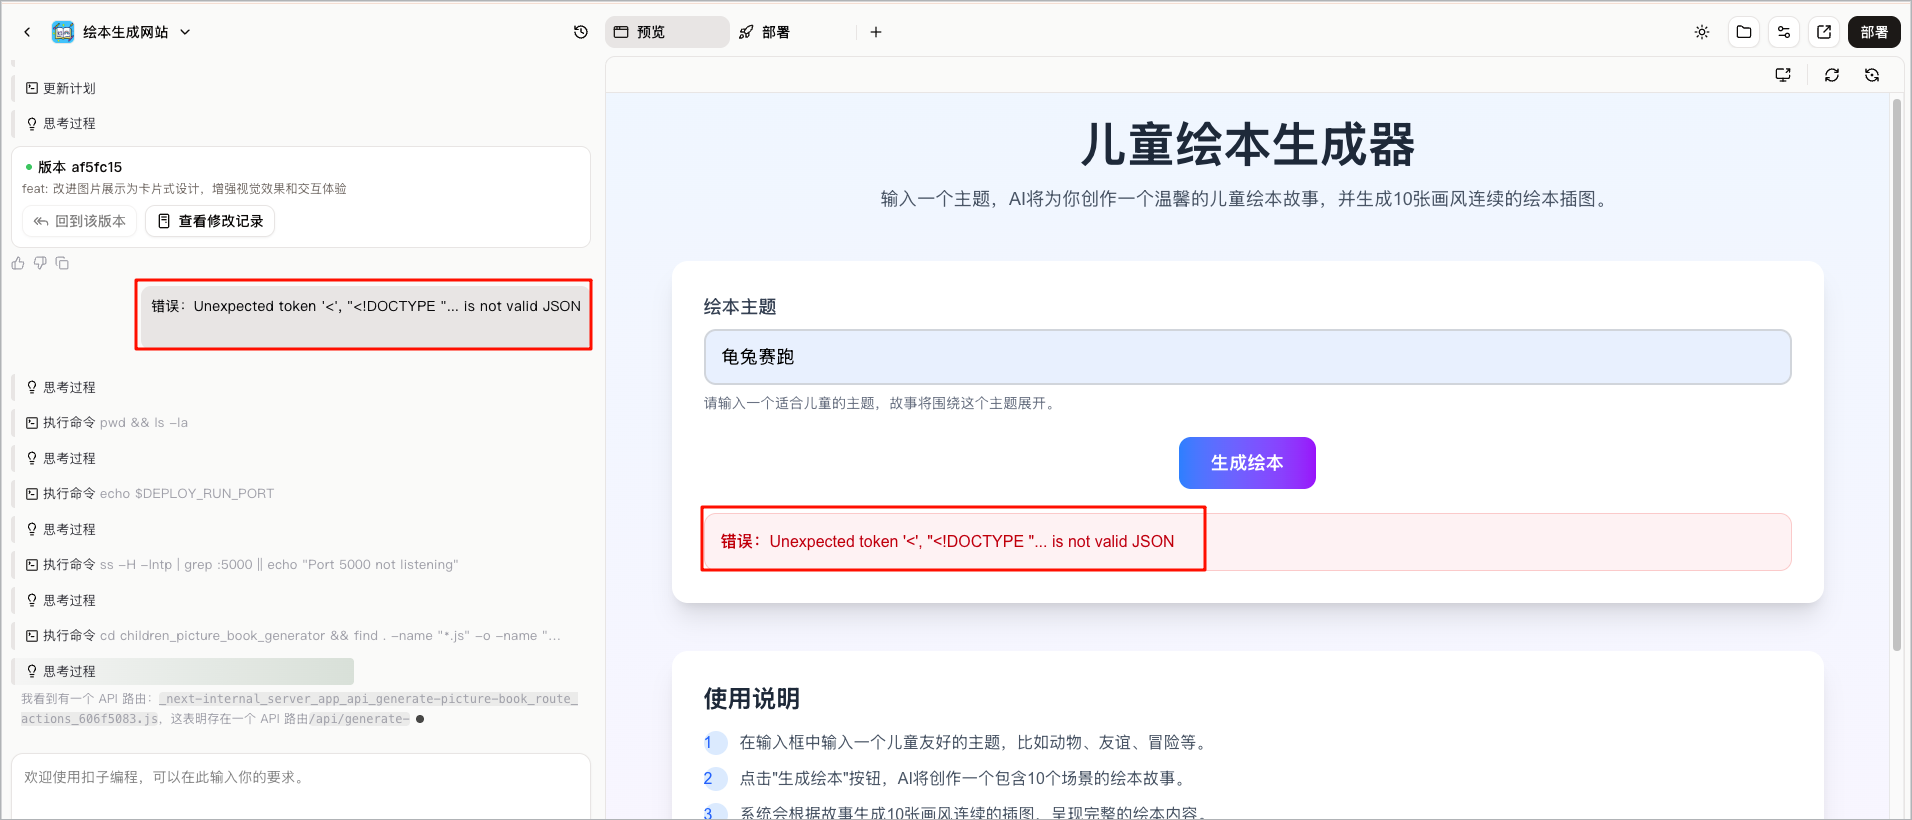
Task: Click the black 部署 deploy button
Action: (1874, 32)
